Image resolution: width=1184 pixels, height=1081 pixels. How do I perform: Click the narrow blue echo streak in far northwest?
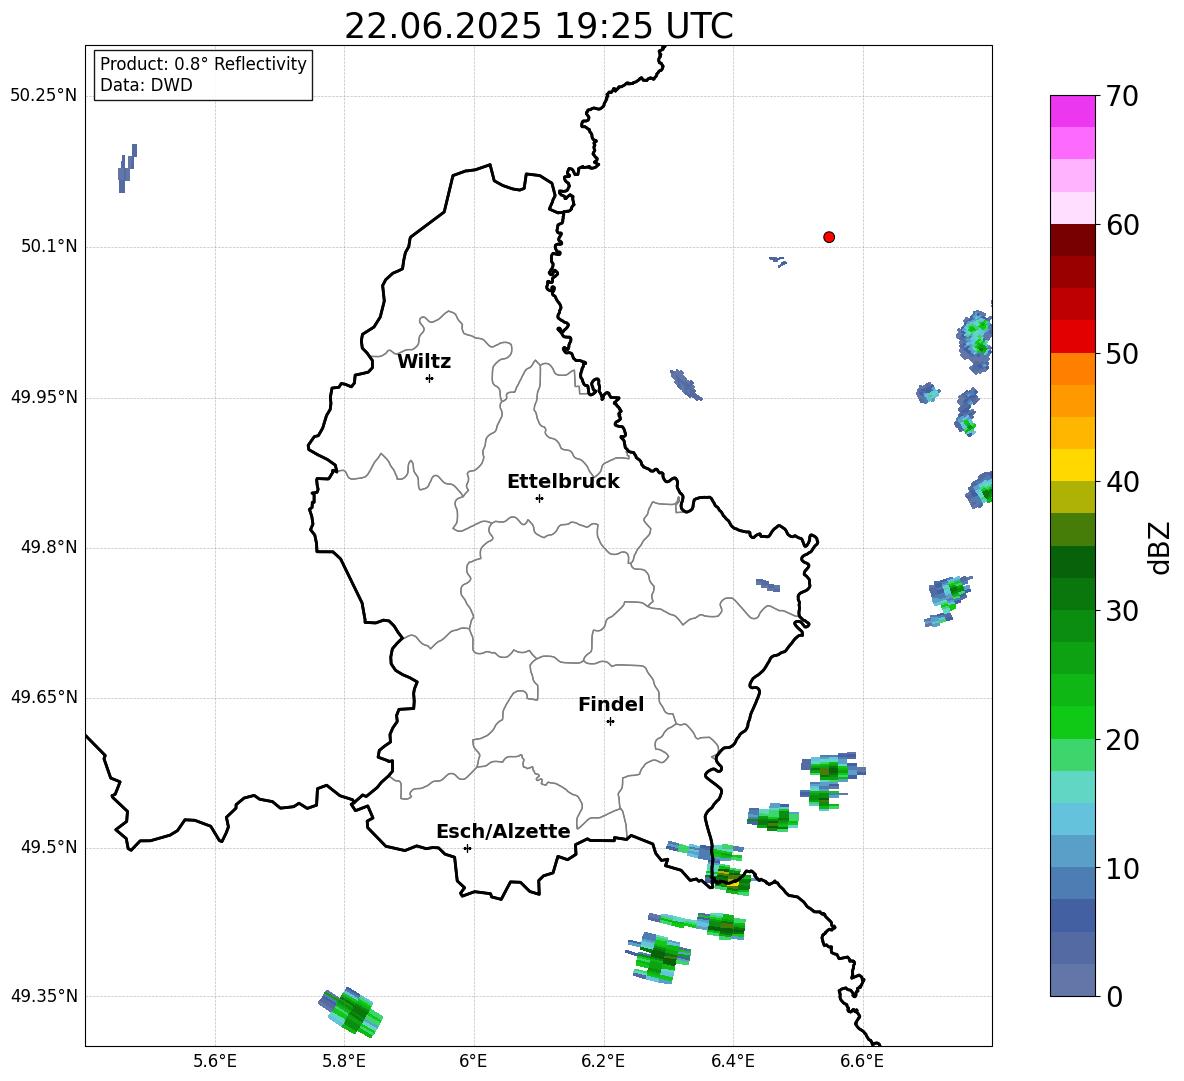[127, 168]
